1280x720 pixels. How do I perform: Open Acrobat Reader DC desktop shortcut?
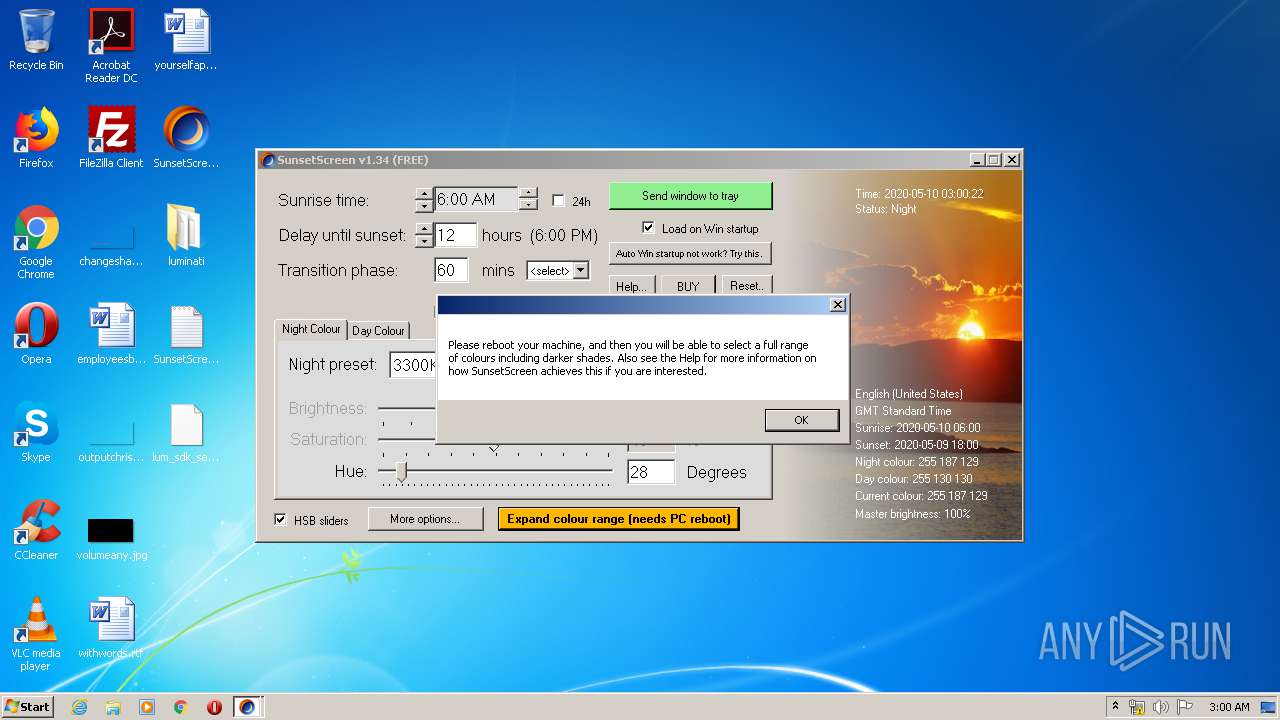click(x=111, y=46)
